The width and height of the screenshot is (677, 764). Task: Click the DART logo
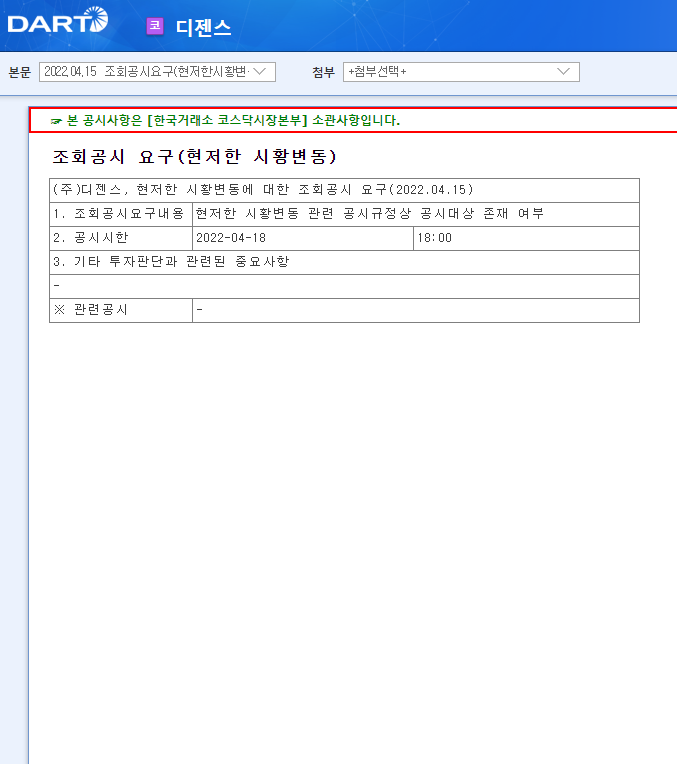(x=58, y=21)
